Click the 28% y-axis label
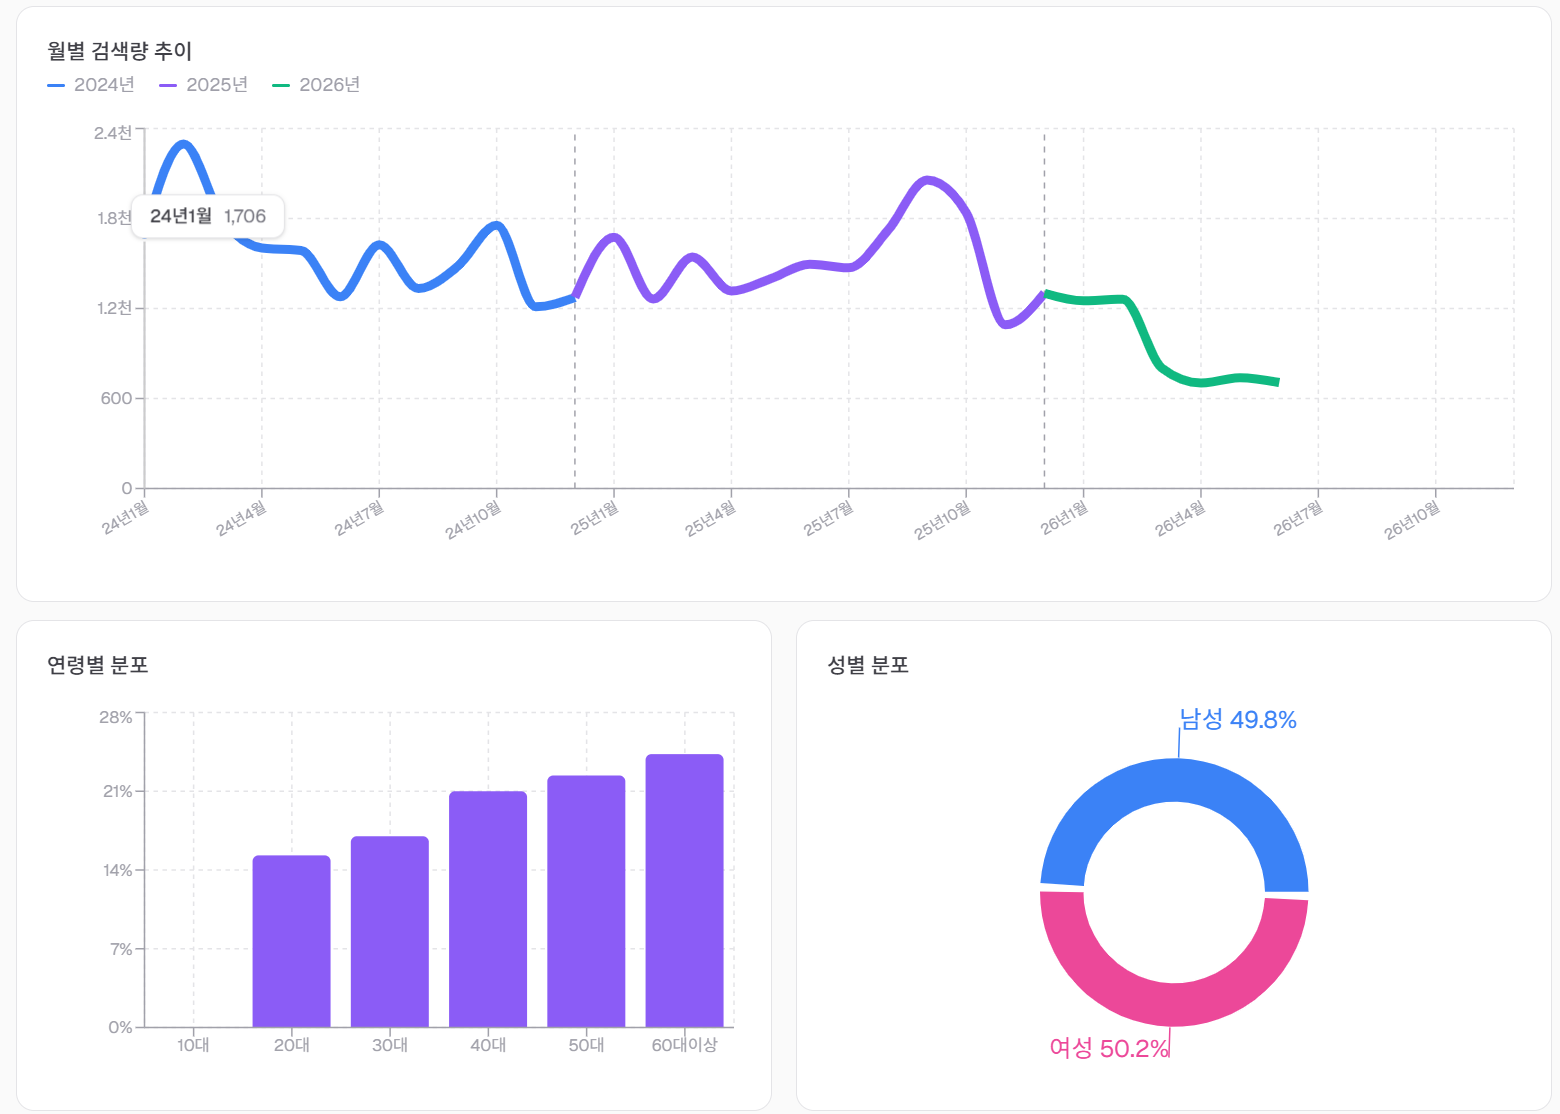The image size is (1560, 1114). point(115,717)
